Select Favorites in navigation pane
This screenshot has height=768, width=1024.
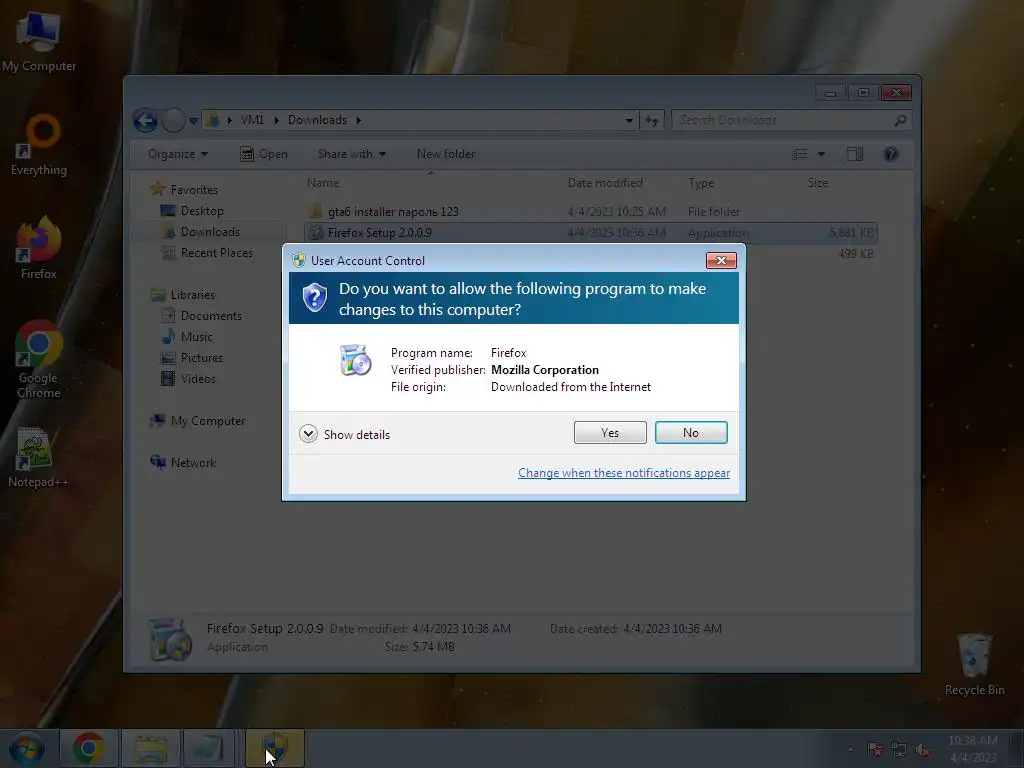tap(194, 189)
